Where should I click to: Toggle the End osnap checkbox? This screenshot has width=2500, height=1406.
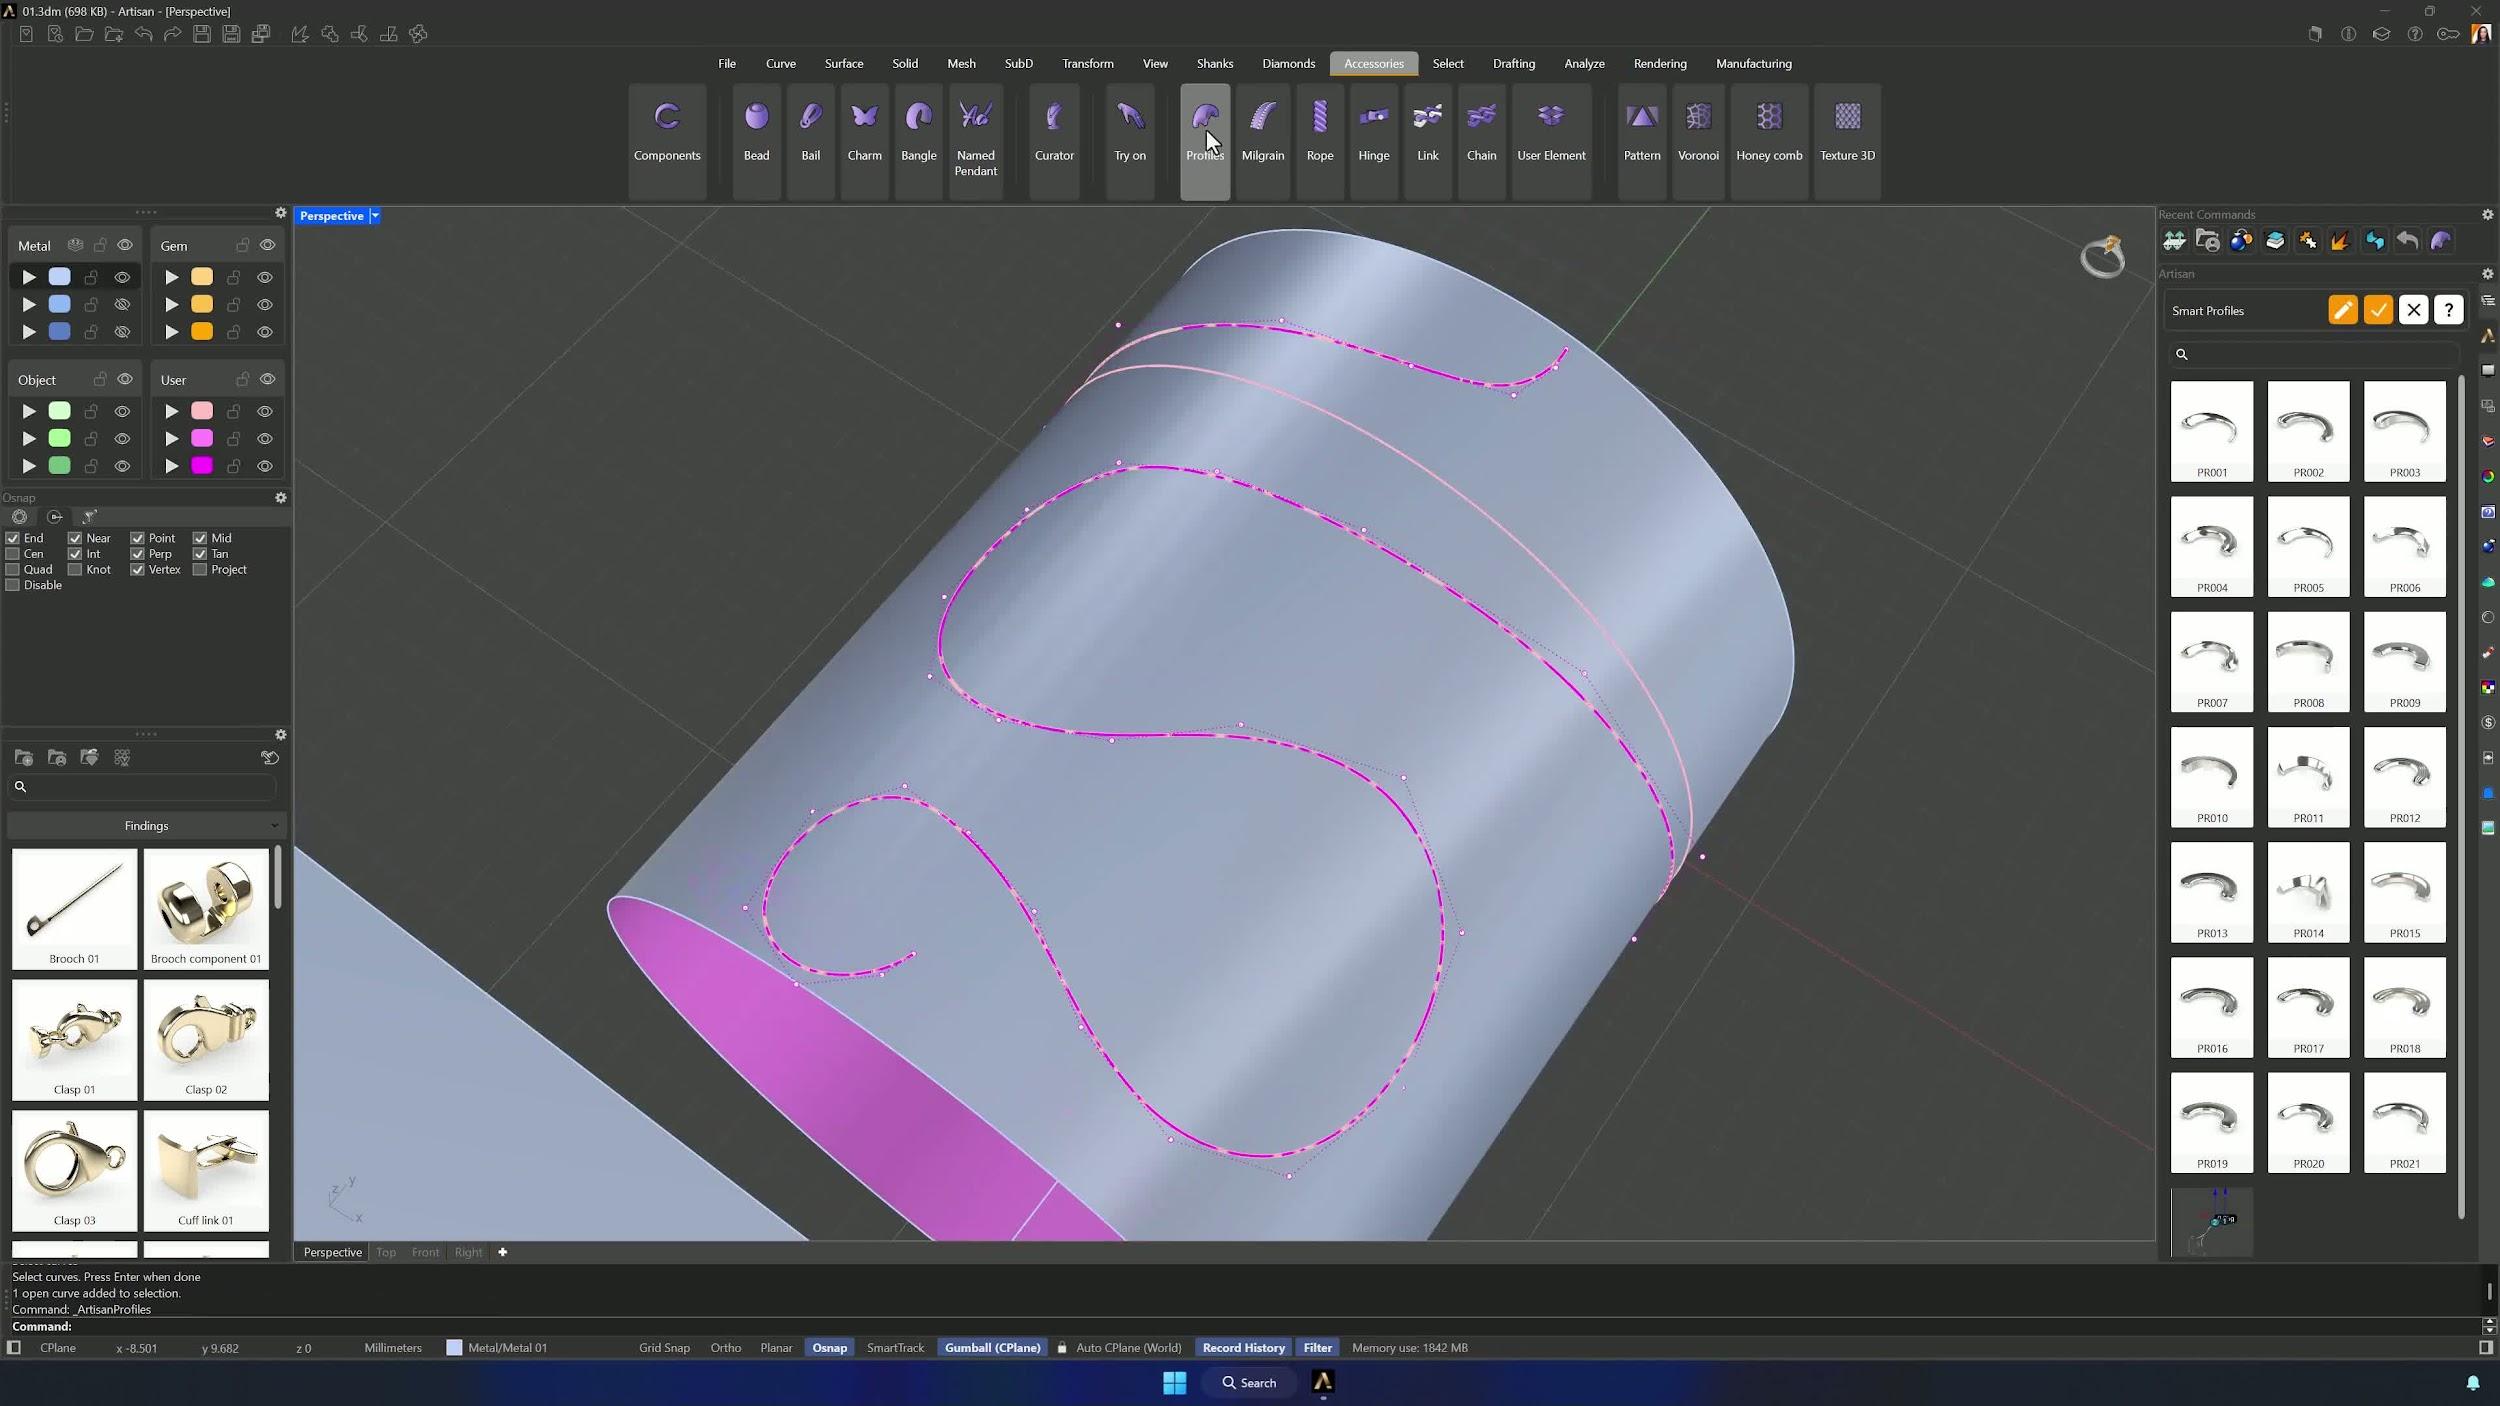tap(13, 538)
